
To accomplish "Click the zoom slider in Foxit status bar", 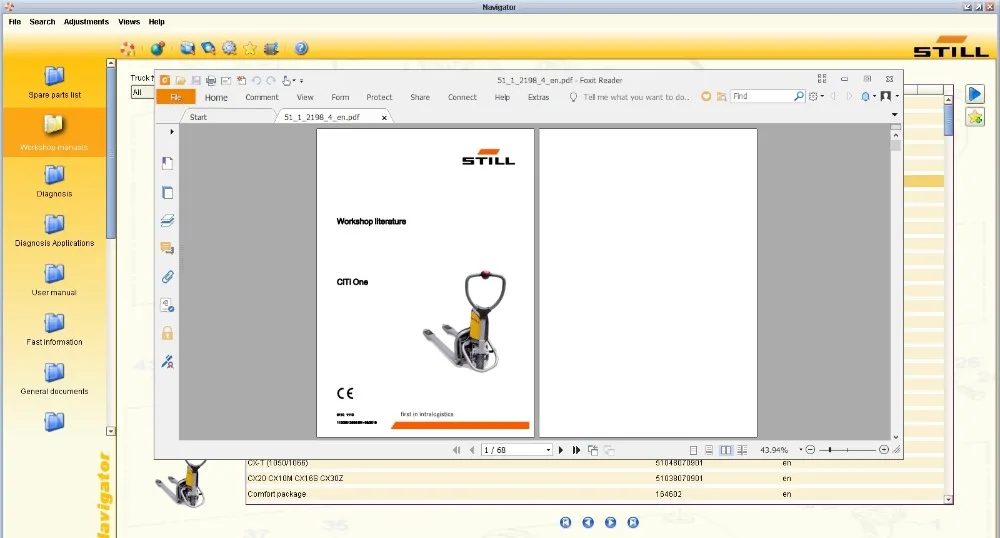I will point(847,450).
